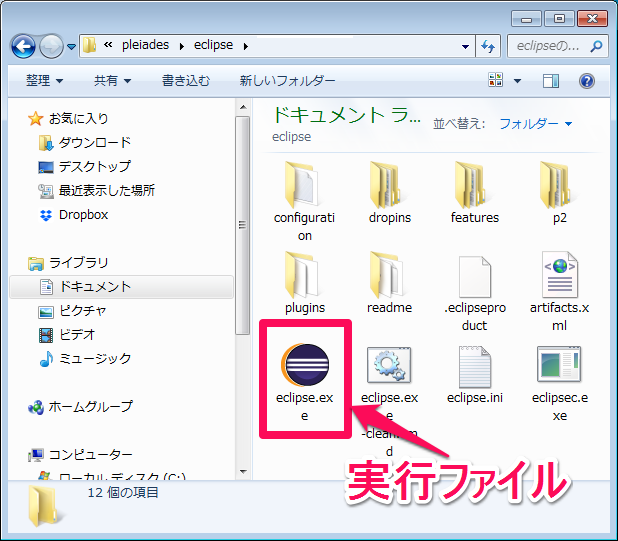The image size is (618, 541).
Task: Open the 整理 dropdown menu
Action: click(x=44, y=81)
